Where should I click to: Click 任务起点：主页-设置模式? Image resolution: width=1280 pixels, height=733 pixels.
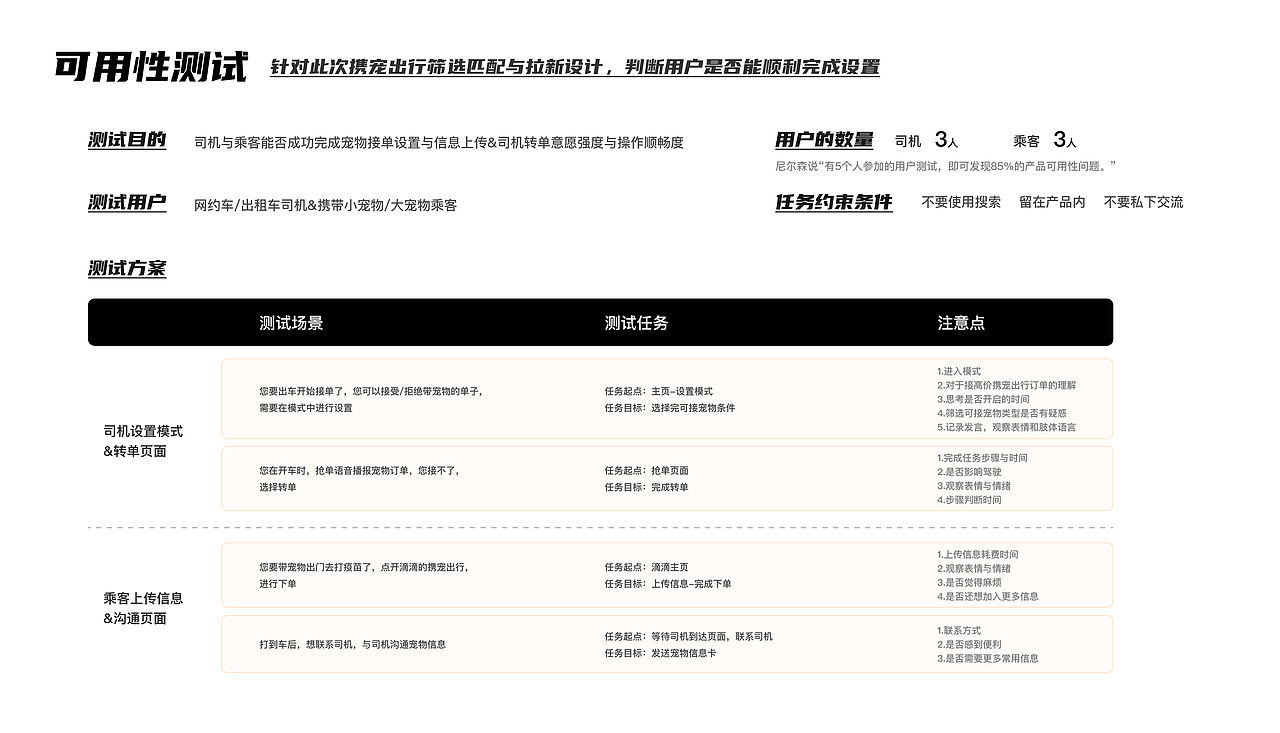(x=658, y=391)
